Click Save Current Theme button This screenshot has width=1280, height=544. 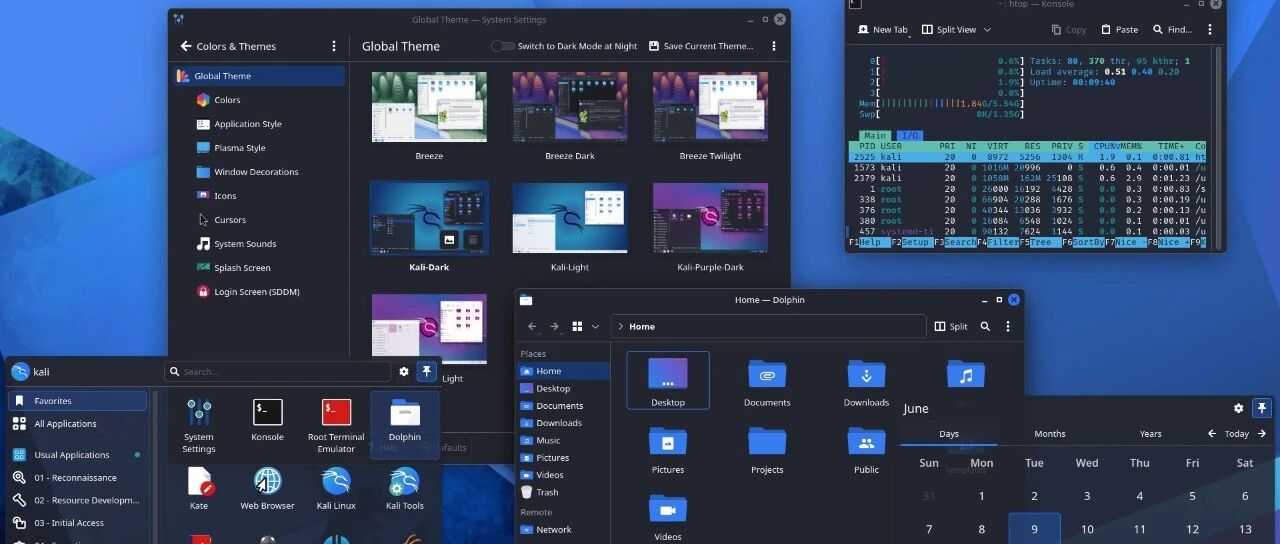coord(701,46)
